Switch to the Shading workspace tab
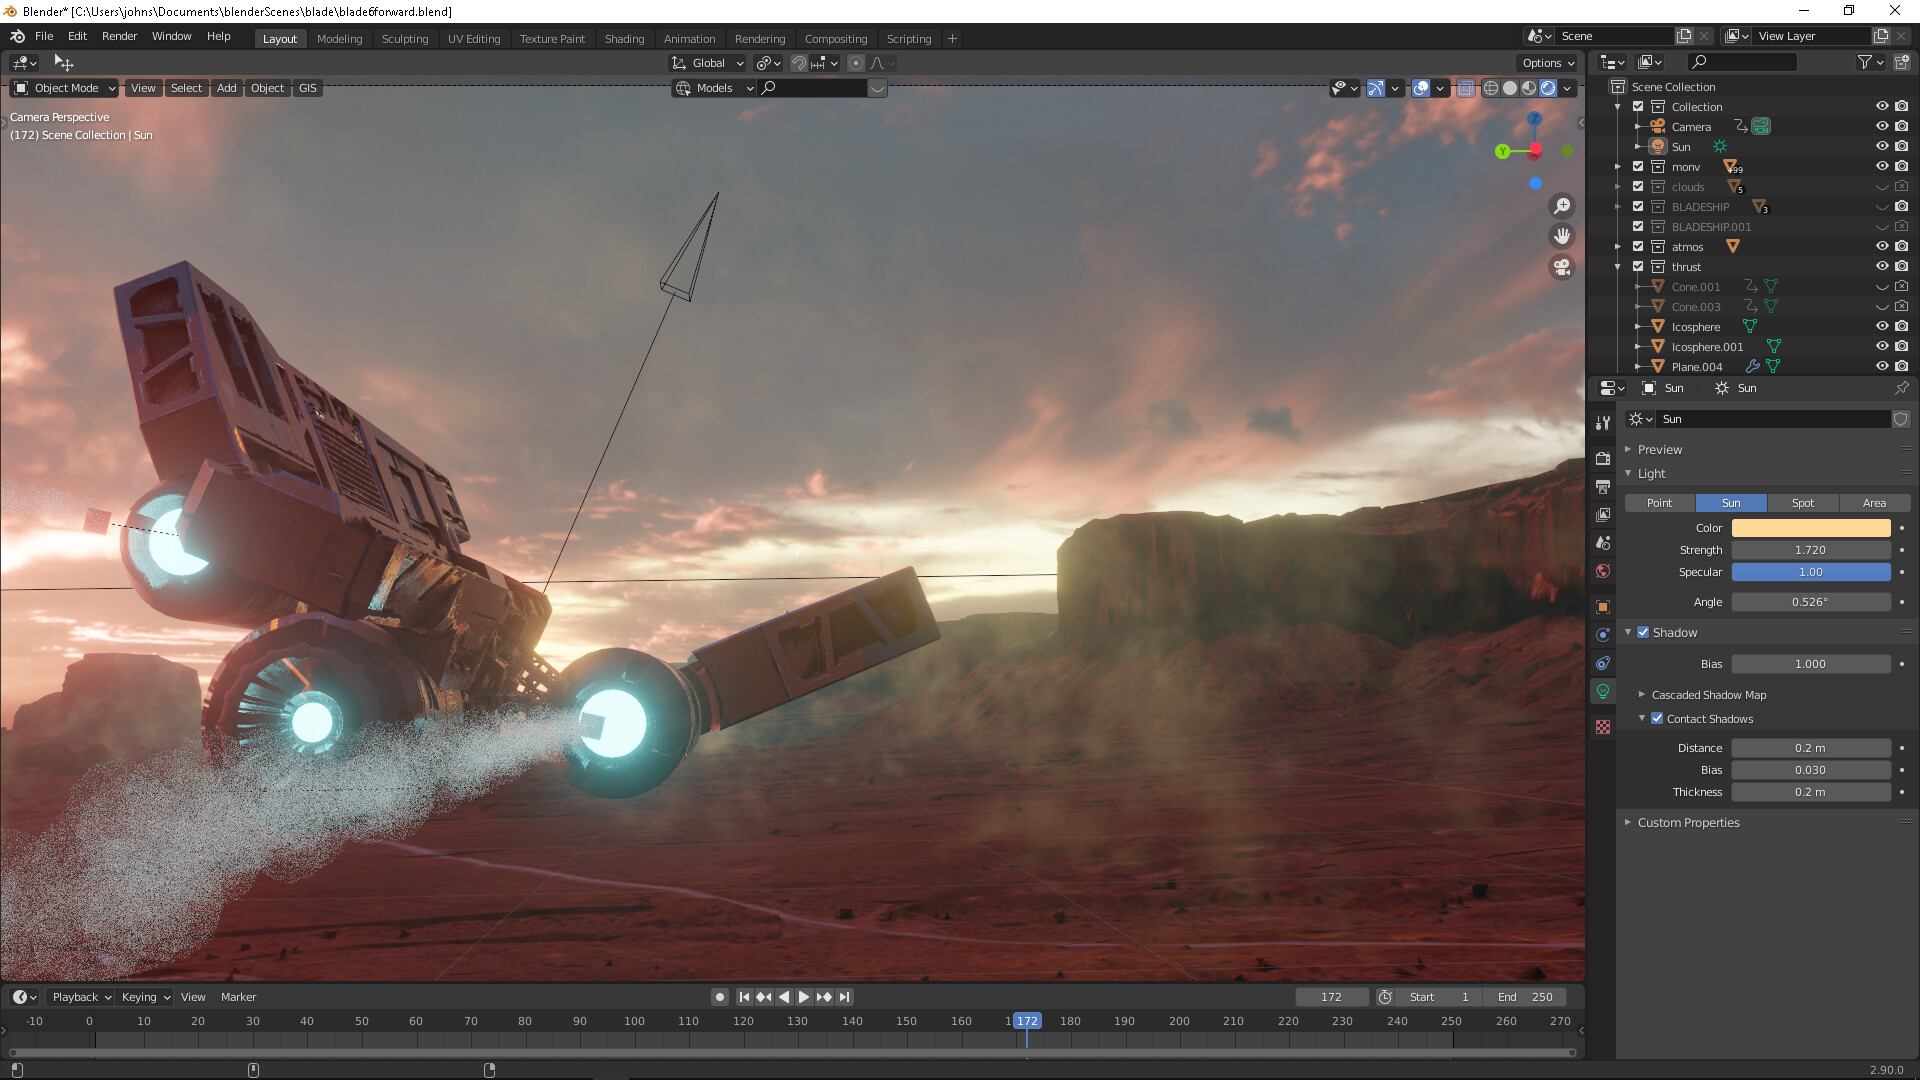 click(x=624, y=38)
